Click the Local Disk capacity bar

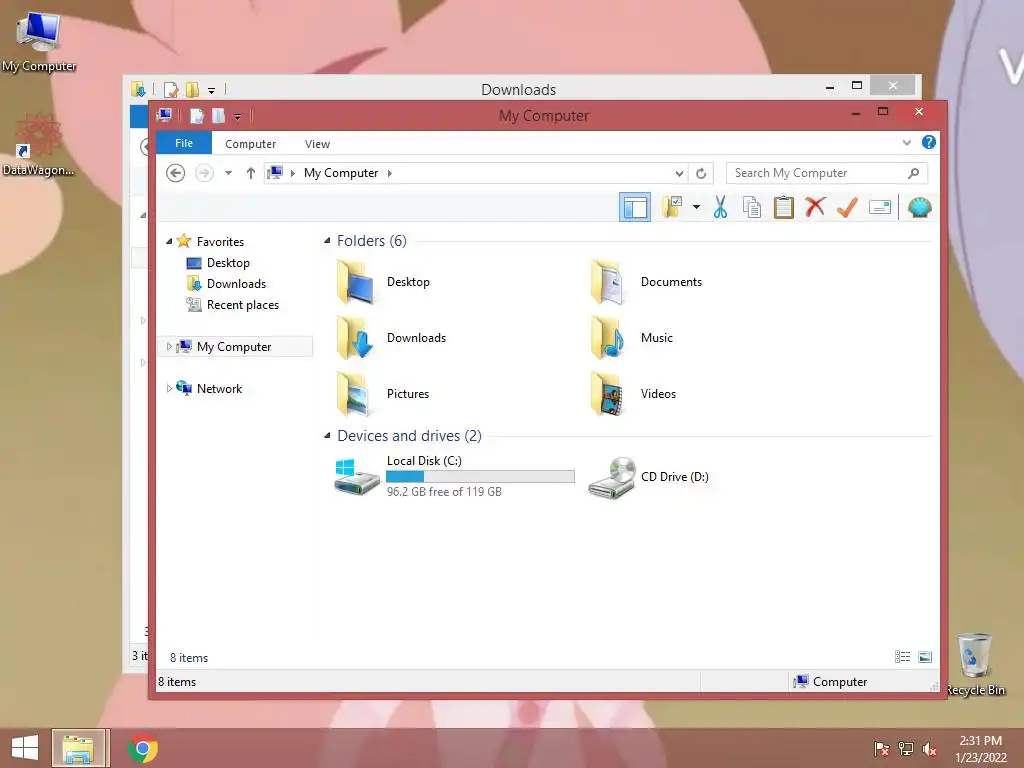pyautogui.click(x=480, y=477)
